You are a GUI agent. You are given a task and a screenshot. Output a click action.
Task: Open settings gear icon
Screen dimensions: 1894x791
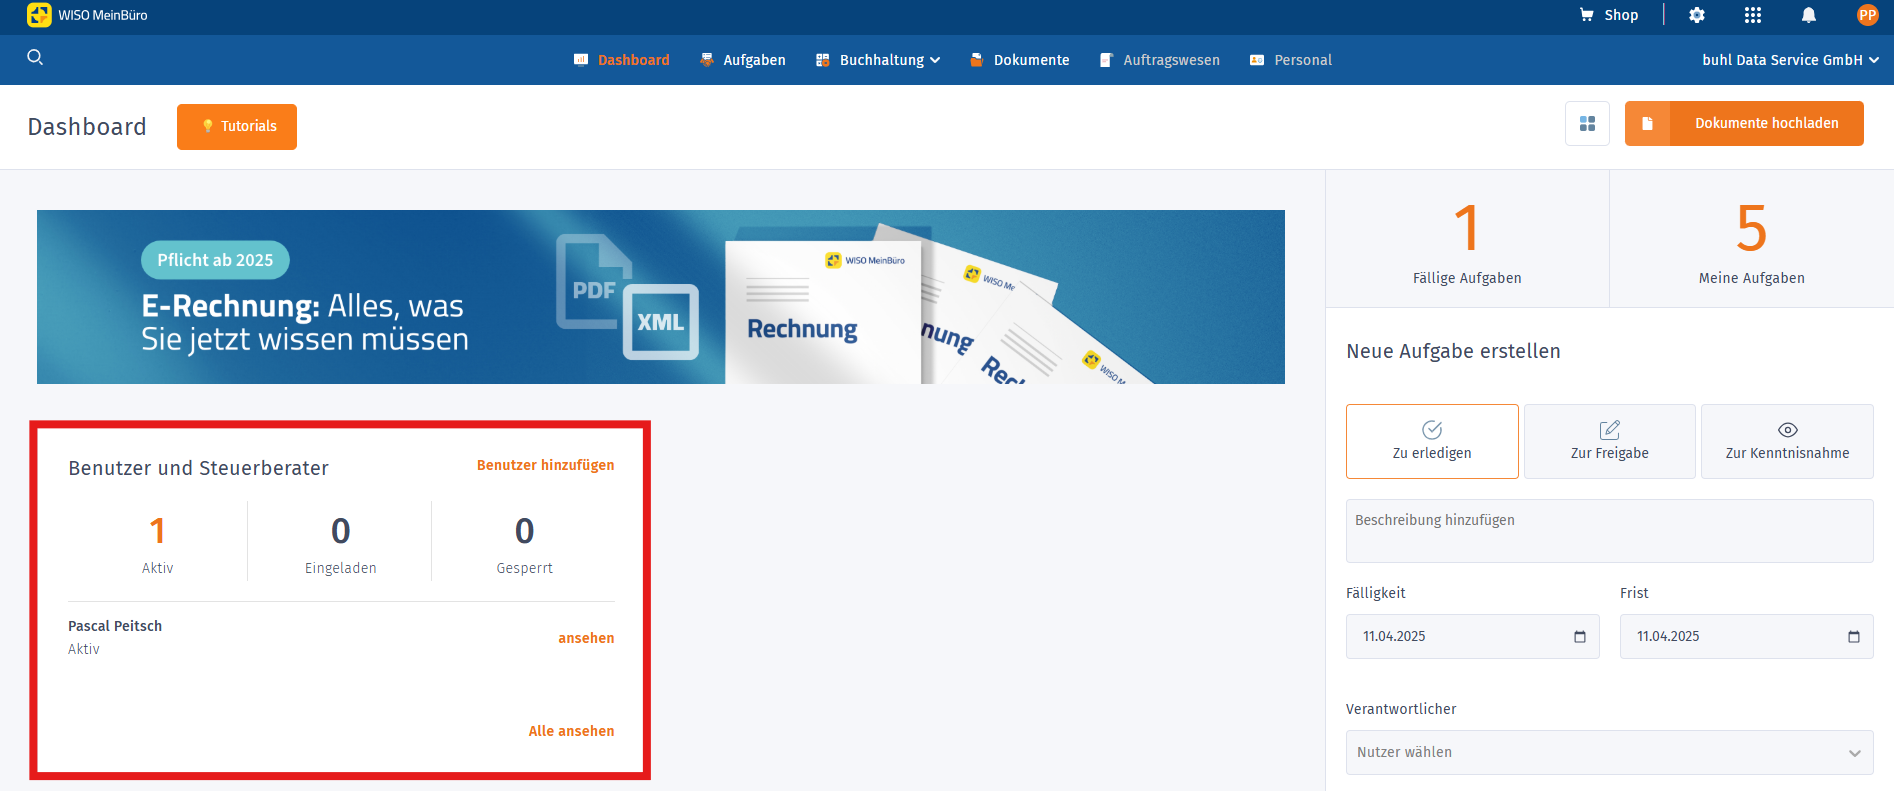(x=1697, y=15)
